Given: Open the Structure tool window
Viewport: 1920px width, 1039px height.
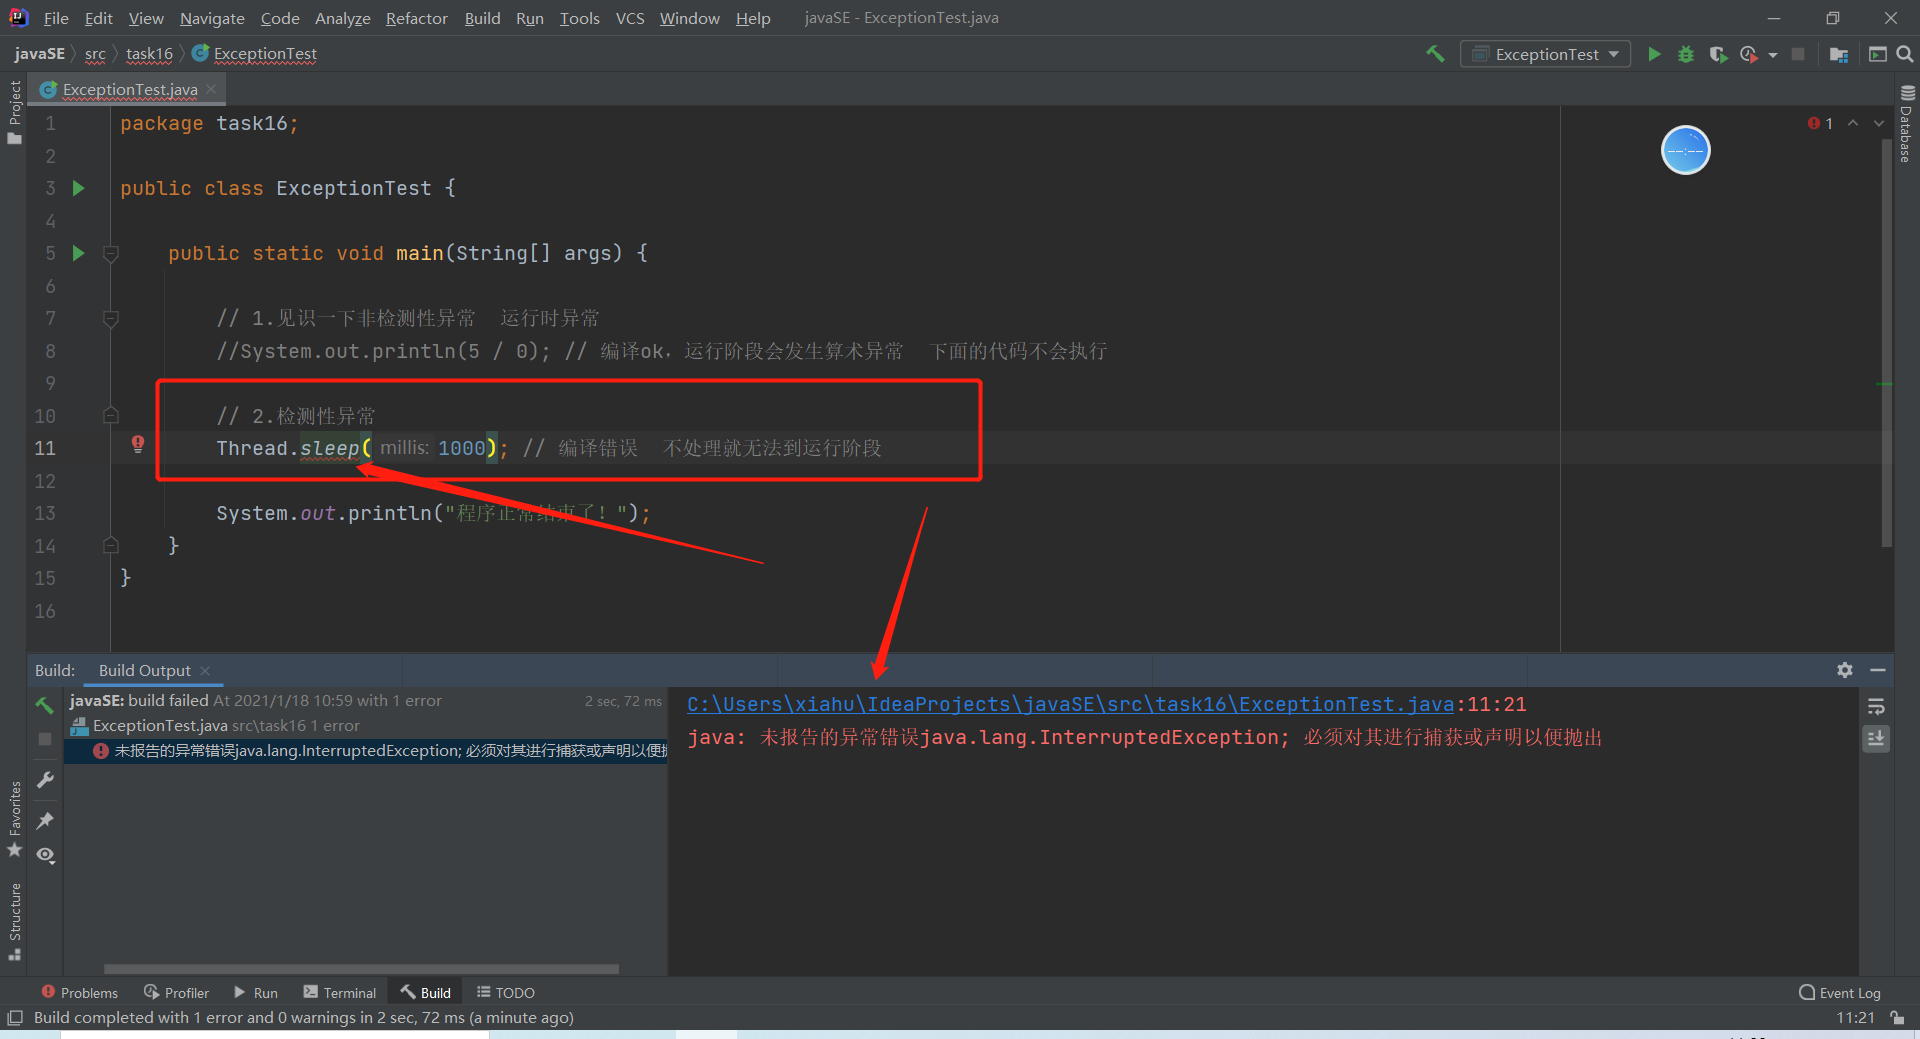Looking at the screenshot, I should pos(14,922).
